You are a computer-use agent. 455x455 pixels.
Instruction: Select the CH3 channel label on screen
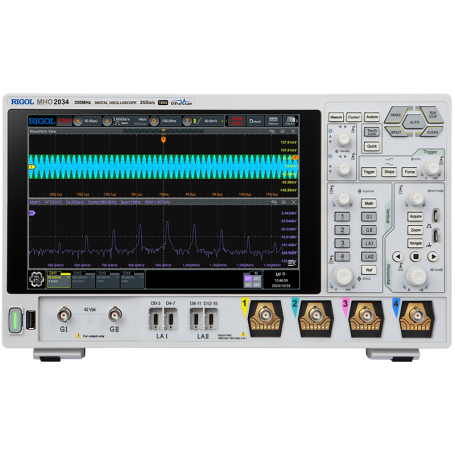click(108, 279)
